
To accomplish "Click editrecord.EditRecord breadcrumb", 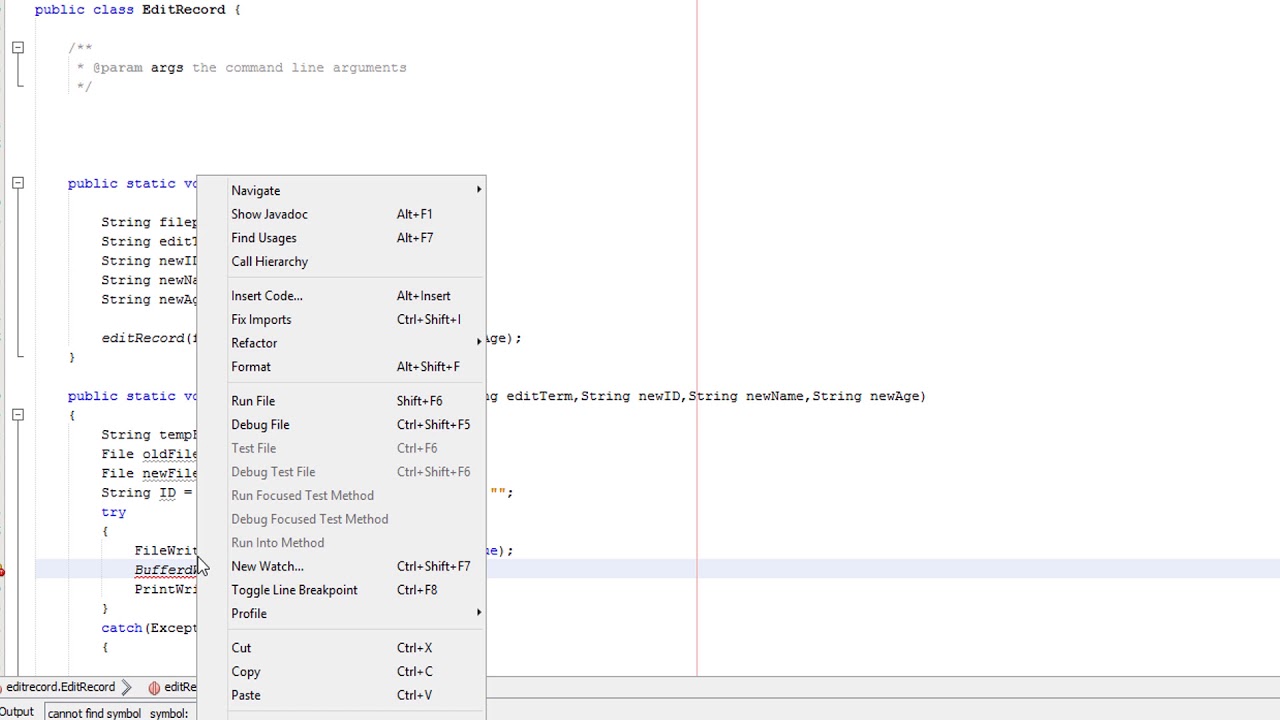I will pyautogui.click(x=60, y=687).
